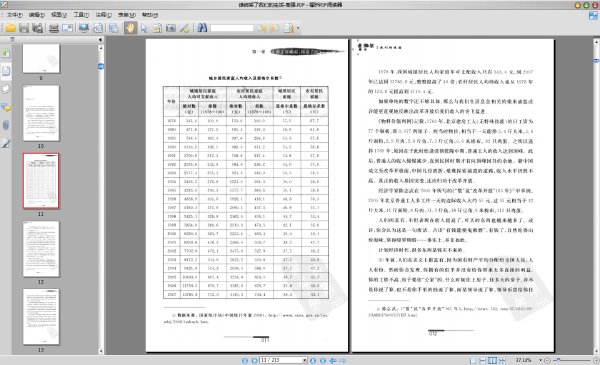Image resolution: width=600 pixels, height=365 pixels.
Task: Open the page number dropdown
Action: click(305, 360)
